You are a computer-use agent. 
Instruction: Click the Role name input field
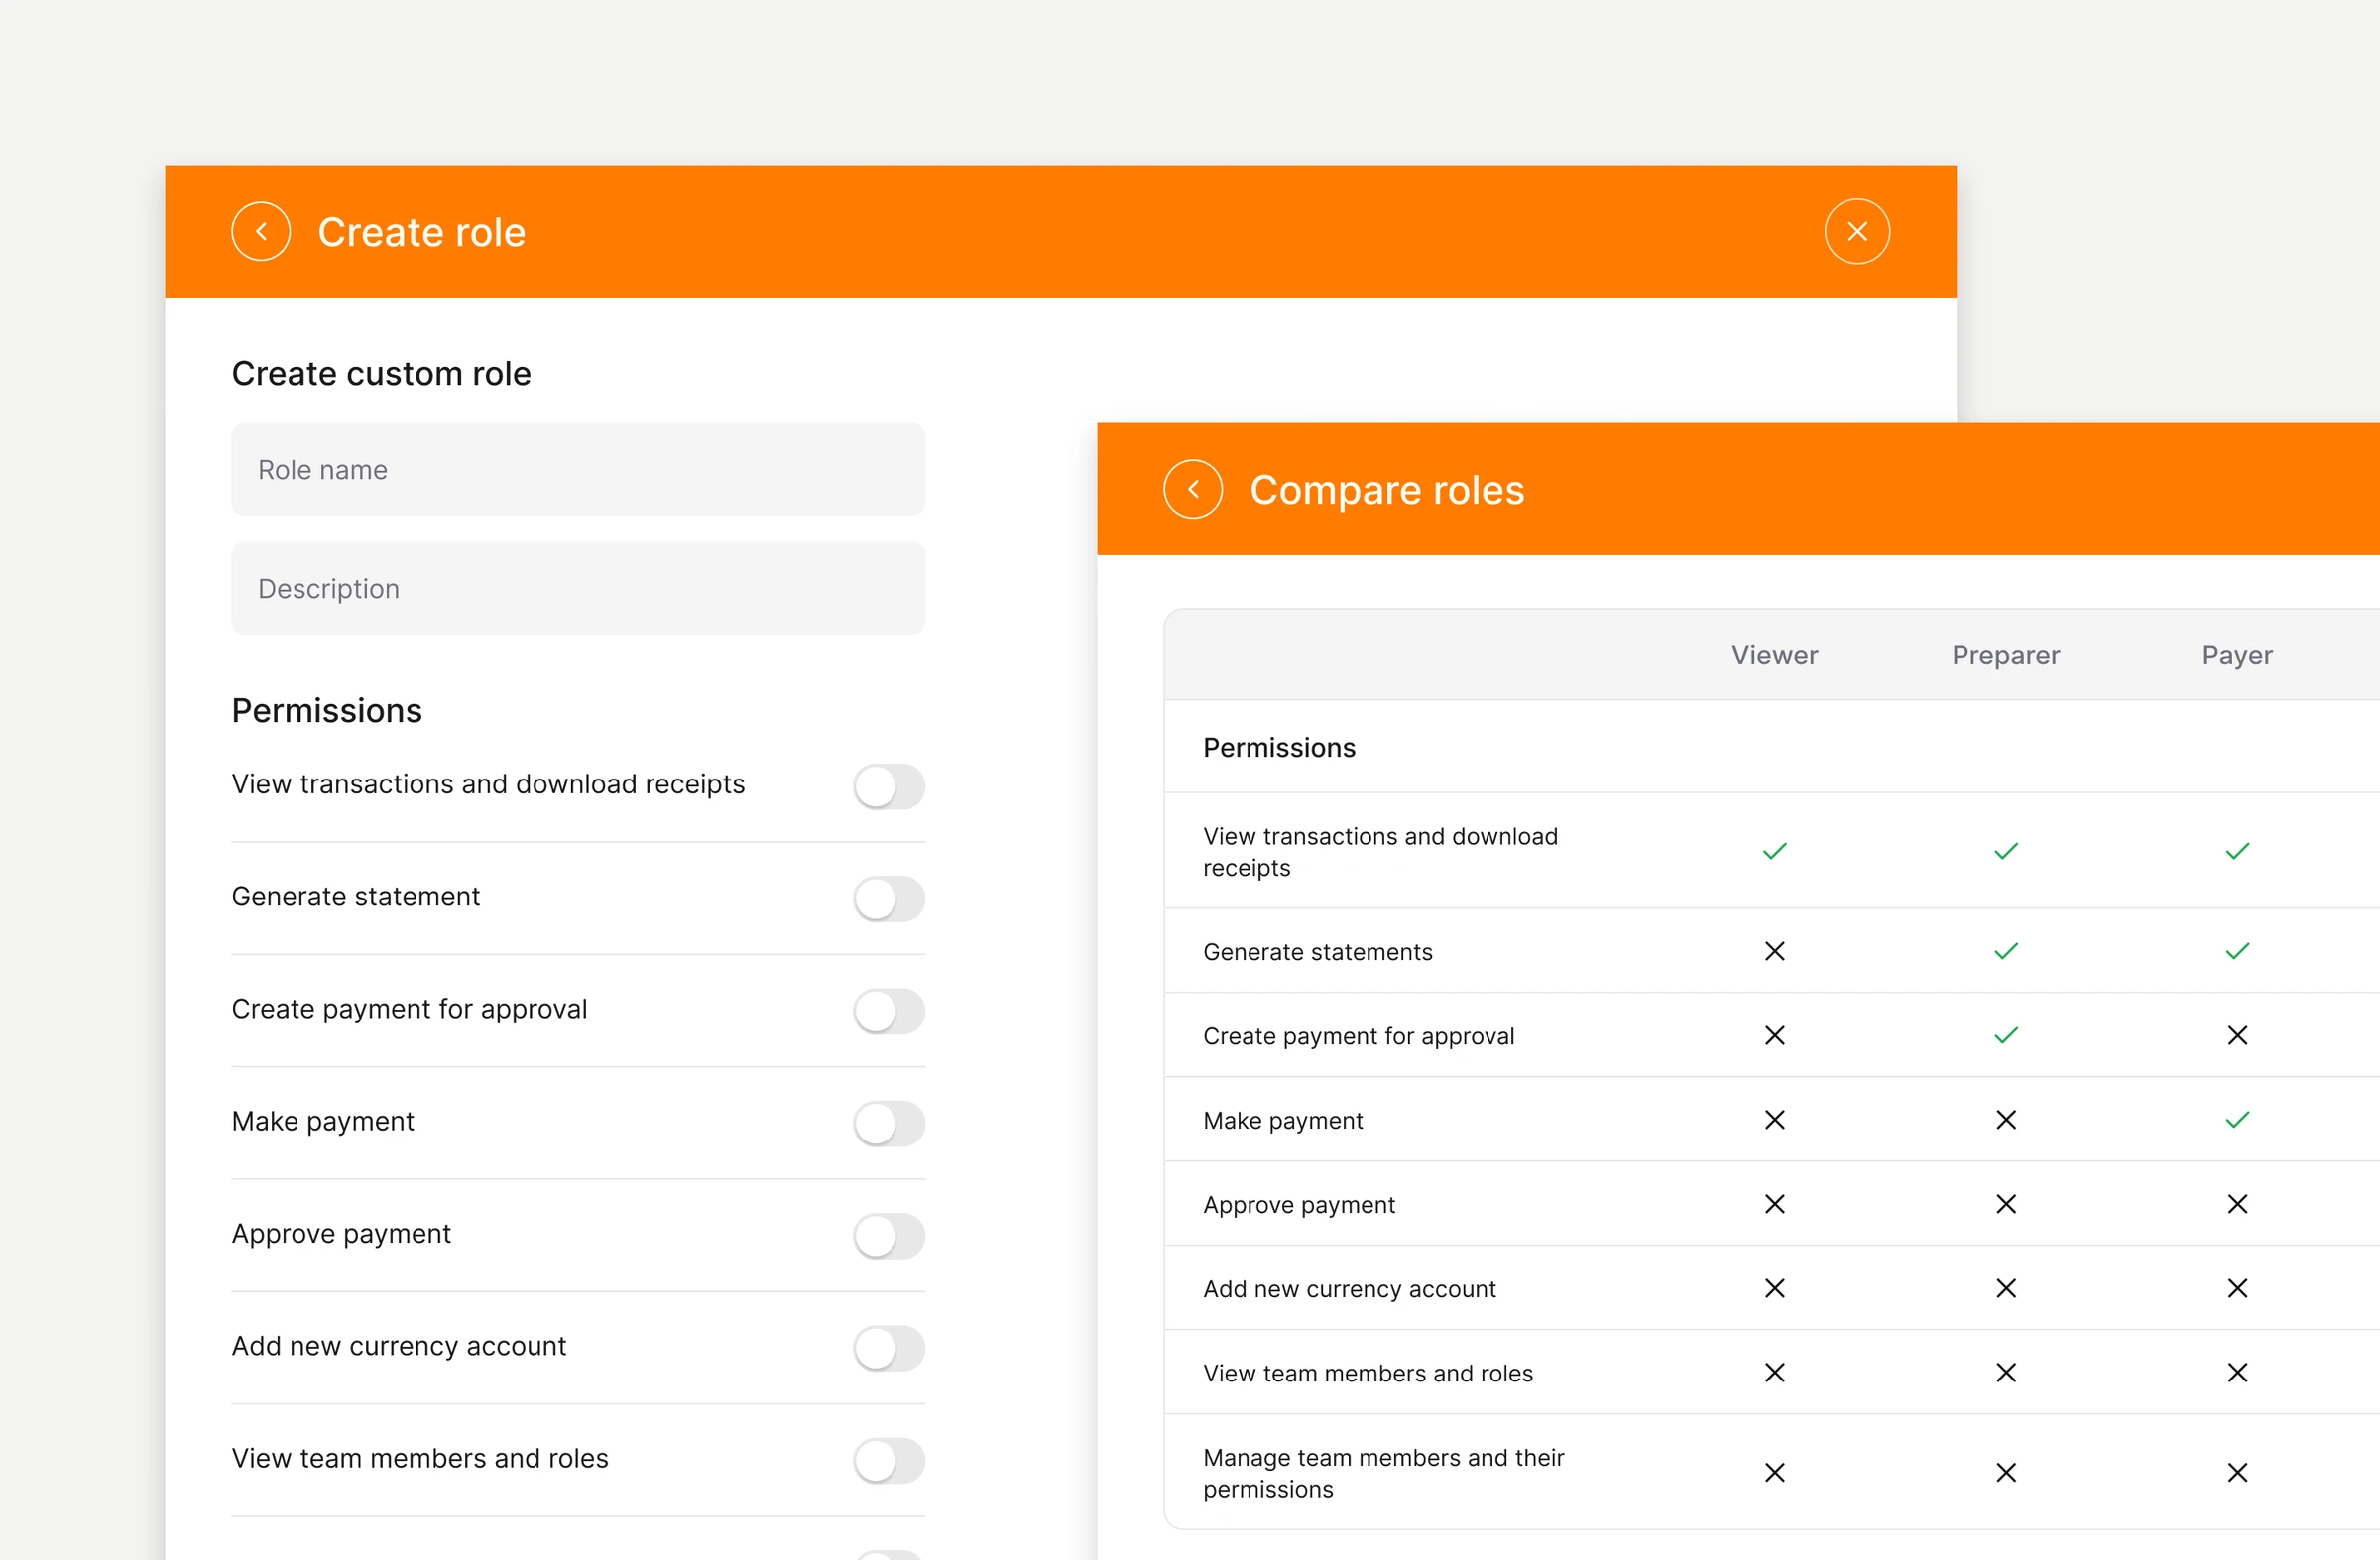click(x=578, y=470)
